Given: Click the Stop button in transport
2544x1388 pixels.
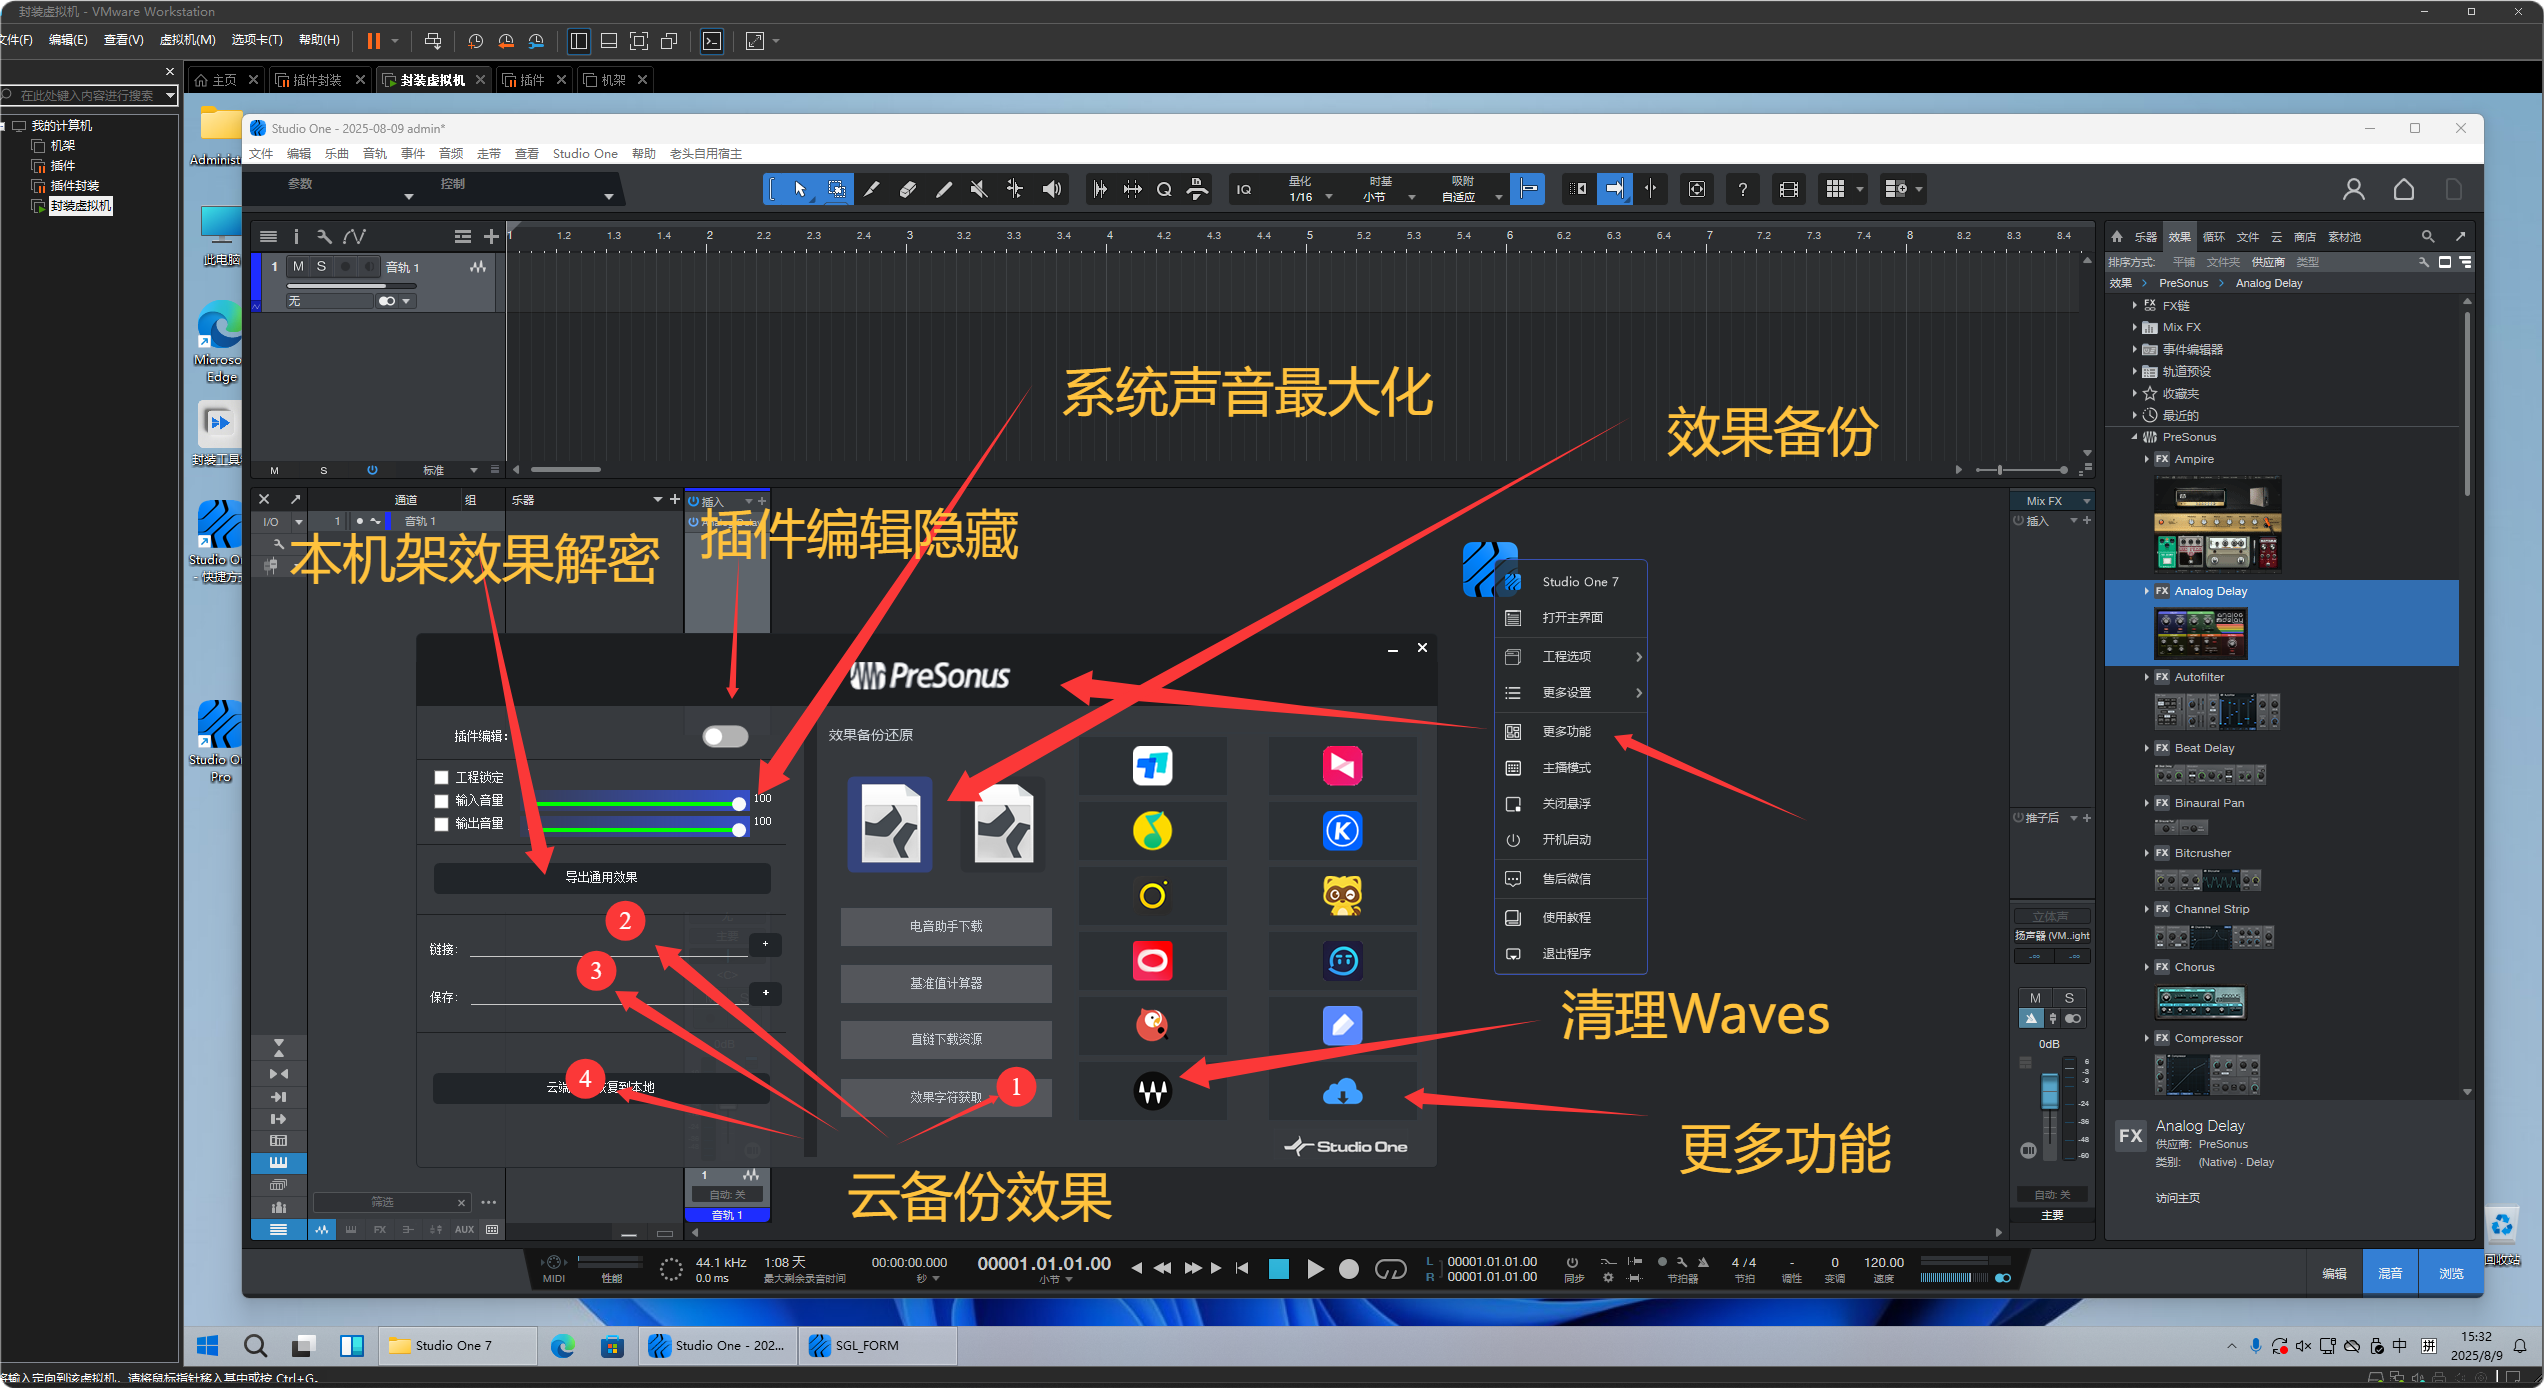Looking at the screenshot, I should coord(1278,1269).
